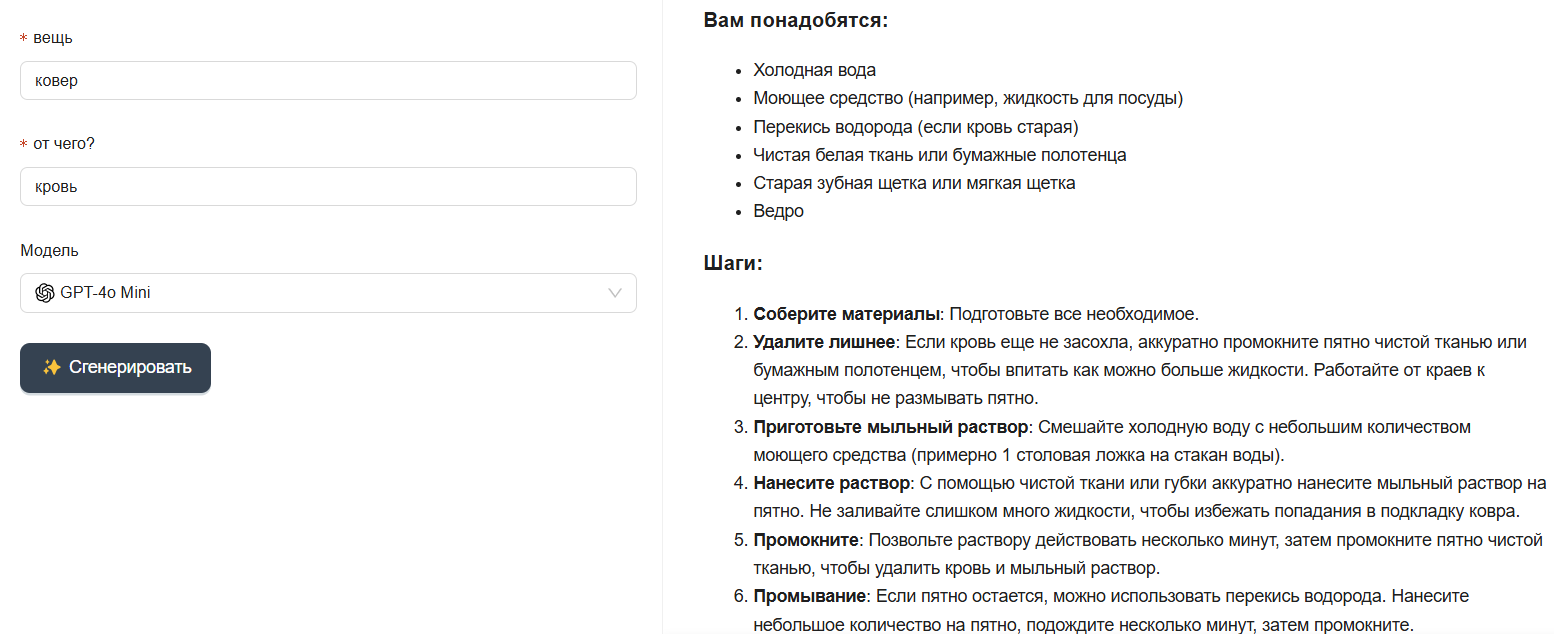The image size is (1554, 634).
Task: Select the ковер input field
Action: [x=328, y=80]
